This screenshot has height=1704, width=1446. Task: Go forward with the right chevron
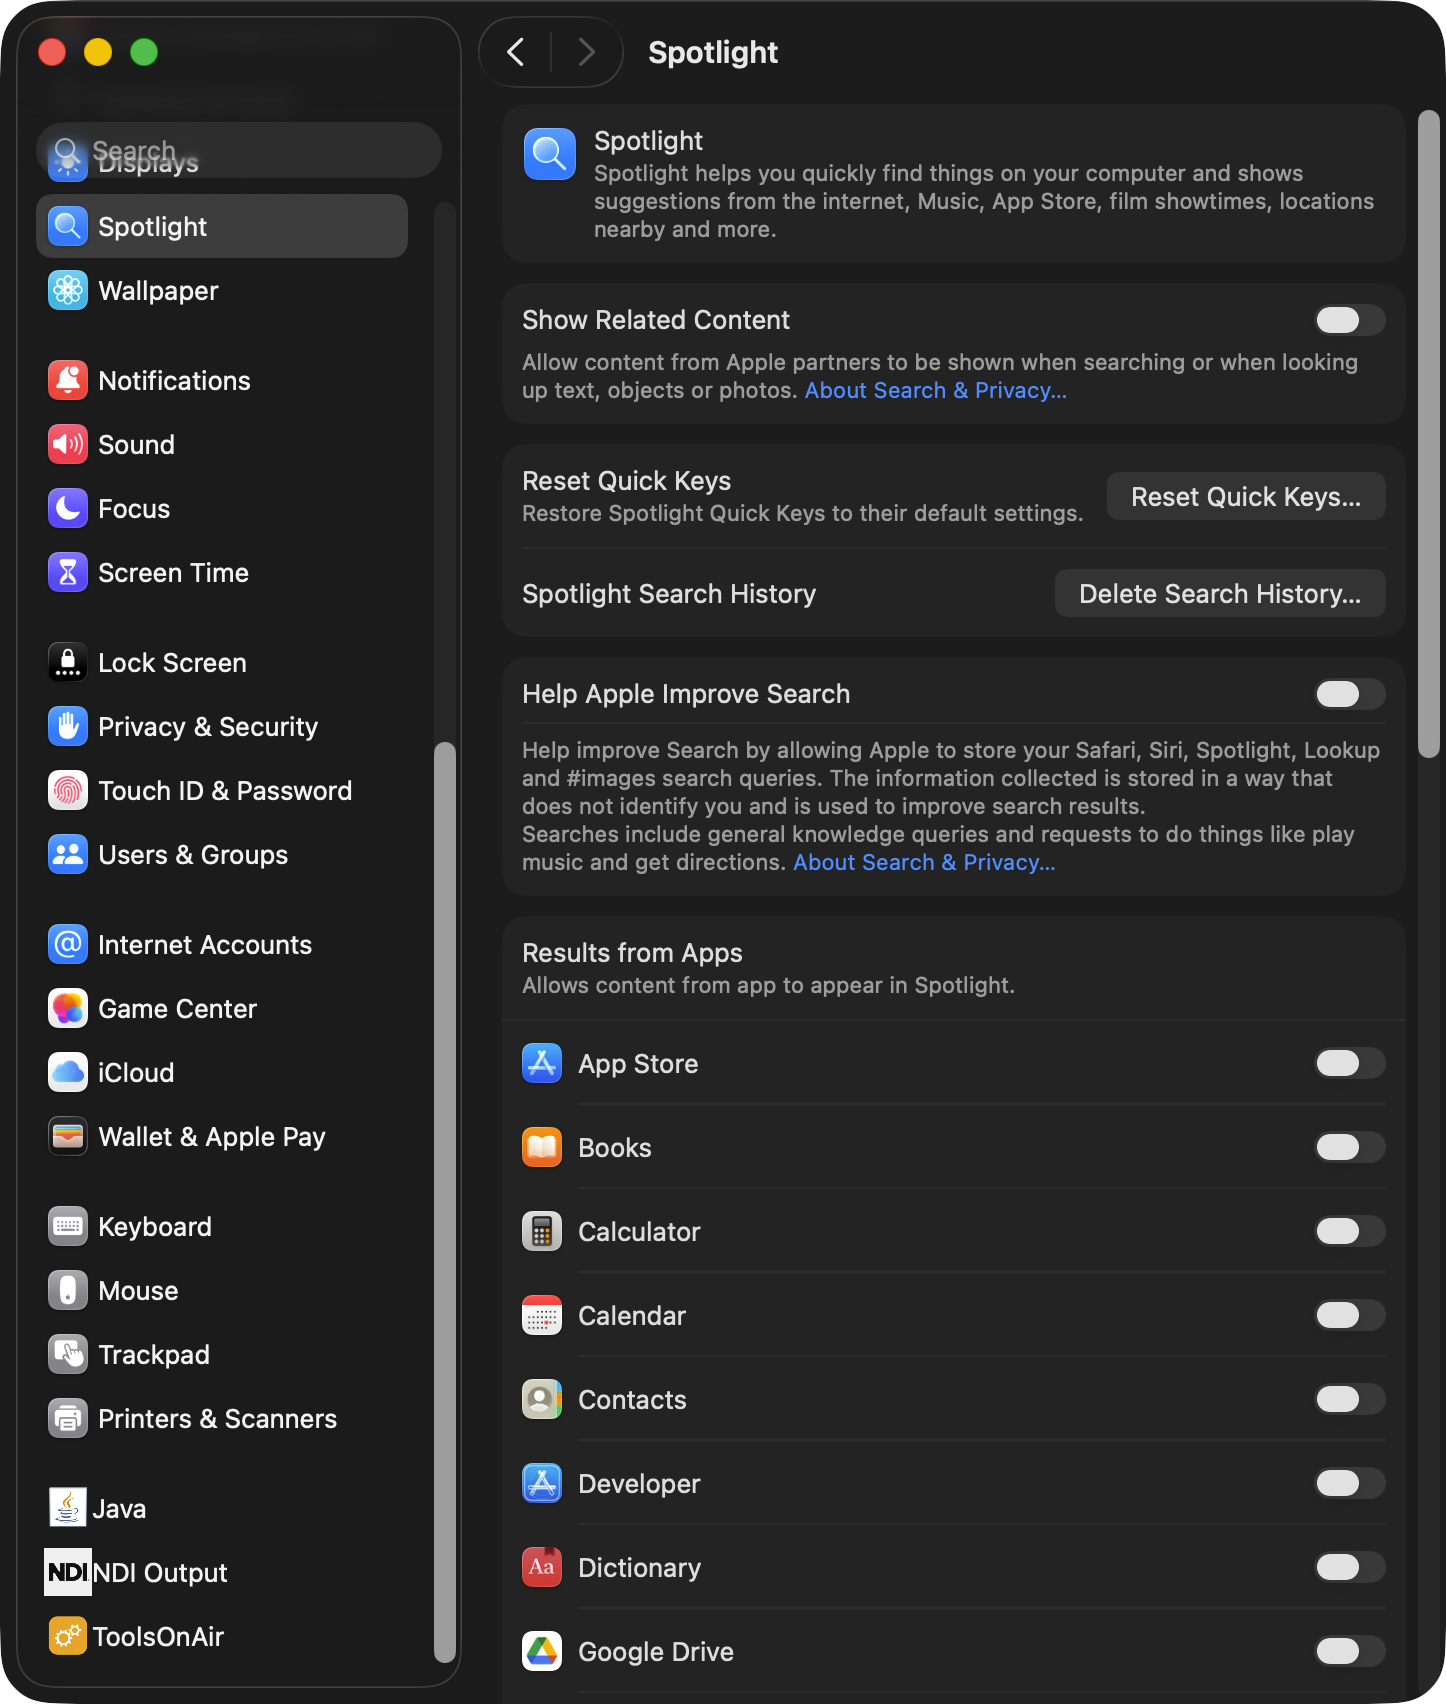pos(586,52)
